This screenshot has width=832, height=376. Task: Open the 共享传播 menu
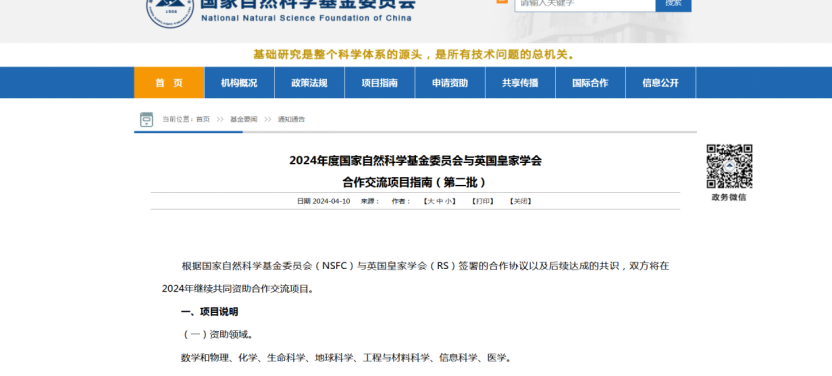520,83
